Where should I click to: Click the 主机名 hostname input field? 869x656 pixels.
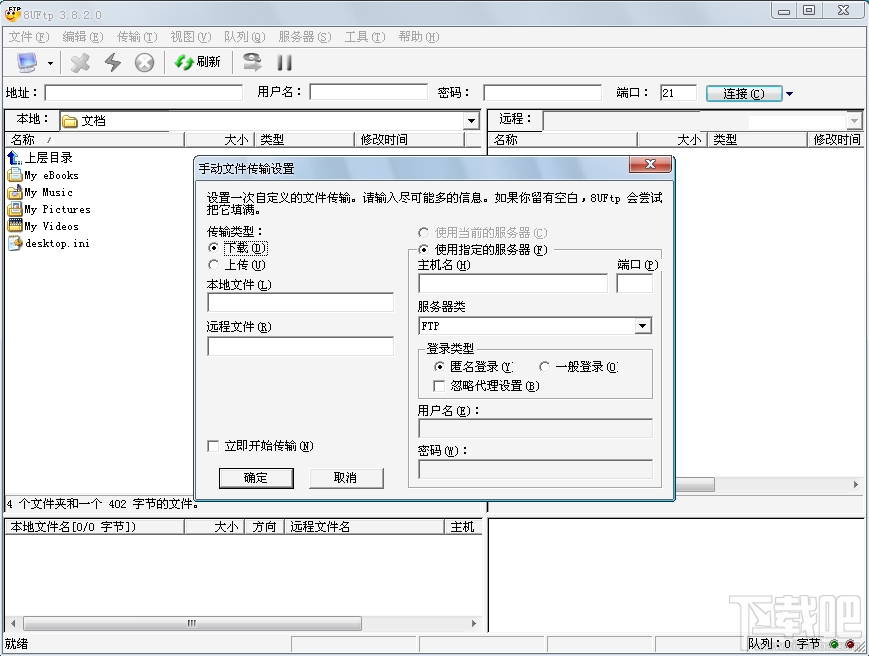click(x=513, y=284)
